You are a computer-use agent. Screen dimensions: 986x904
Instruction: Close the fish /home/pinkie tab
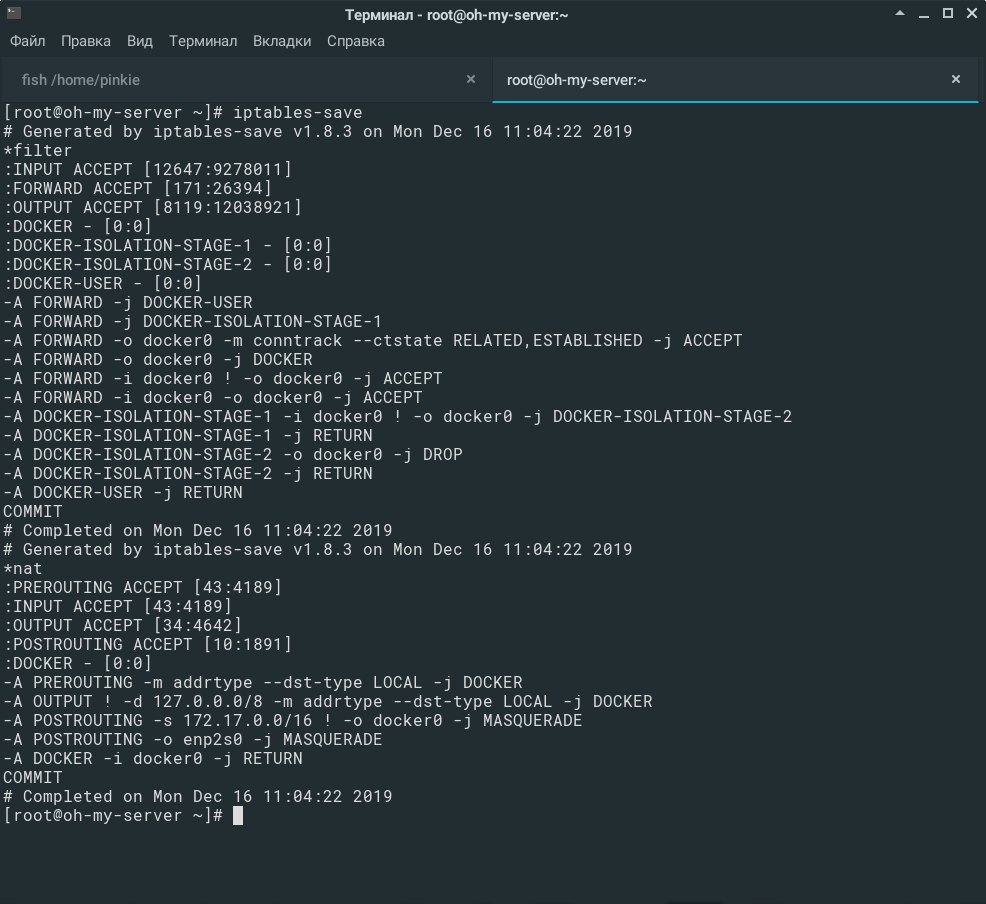470,79
